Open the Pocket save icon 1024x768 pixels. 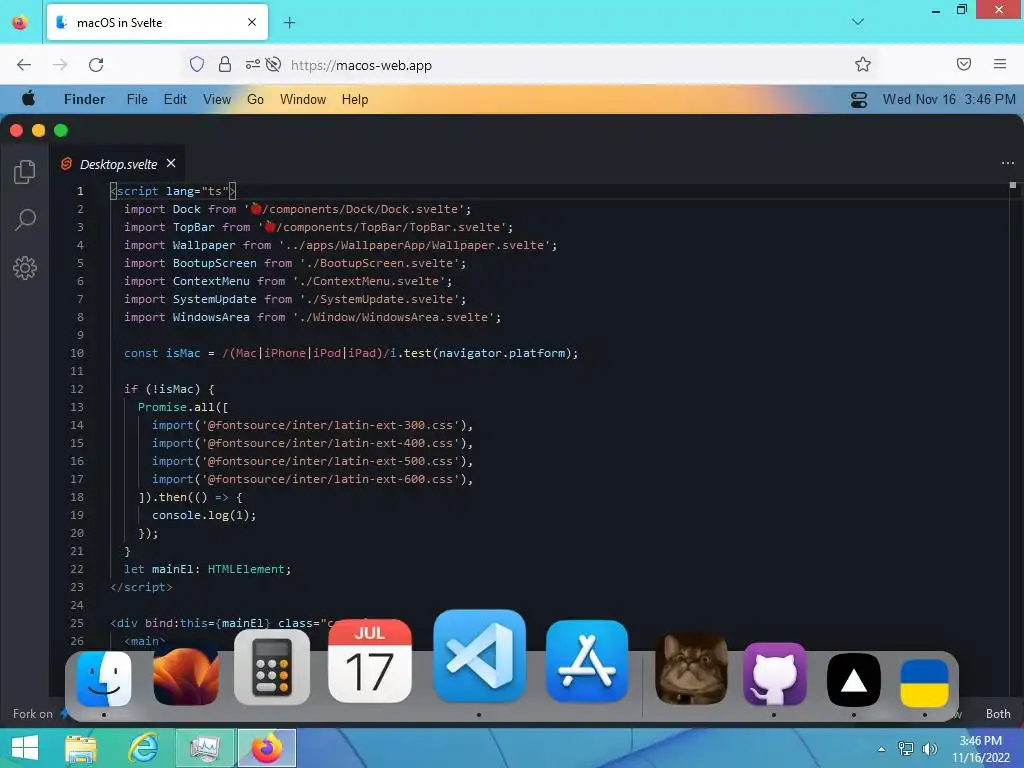pos(964,64)
